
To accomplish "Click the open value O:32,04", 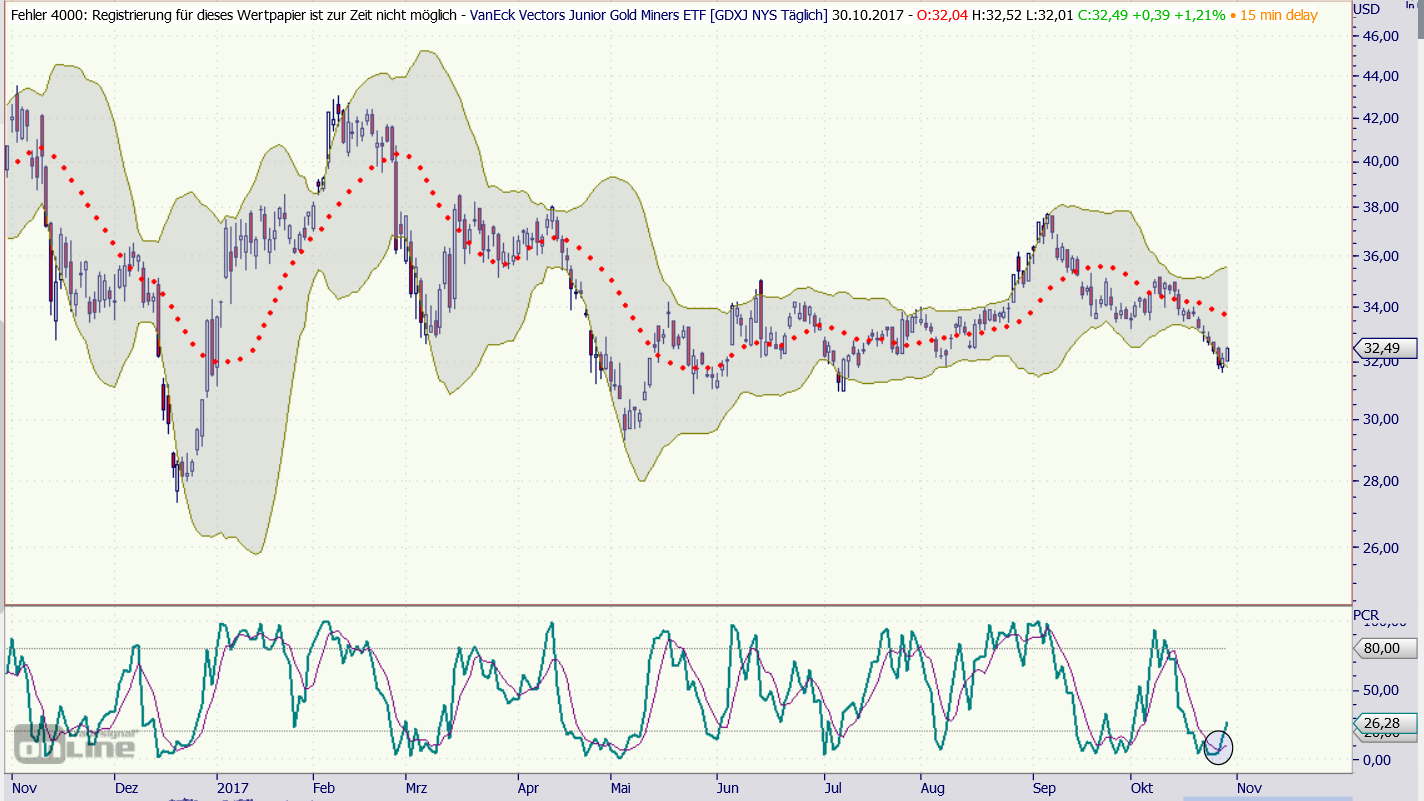I will 943,15.
